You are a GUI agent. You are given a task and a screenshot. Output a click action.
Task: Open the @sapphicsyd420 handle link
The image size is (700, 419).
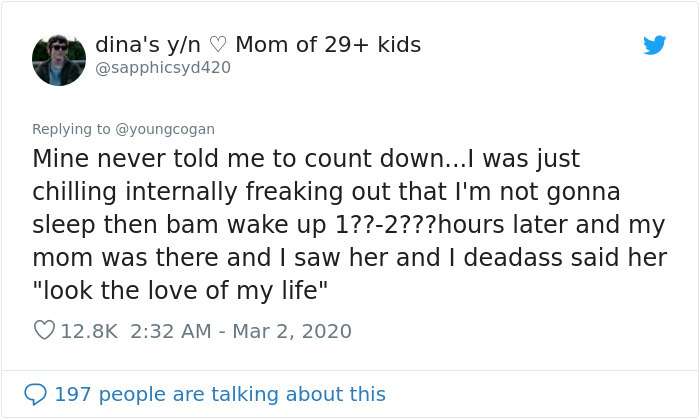coord(163,68)
